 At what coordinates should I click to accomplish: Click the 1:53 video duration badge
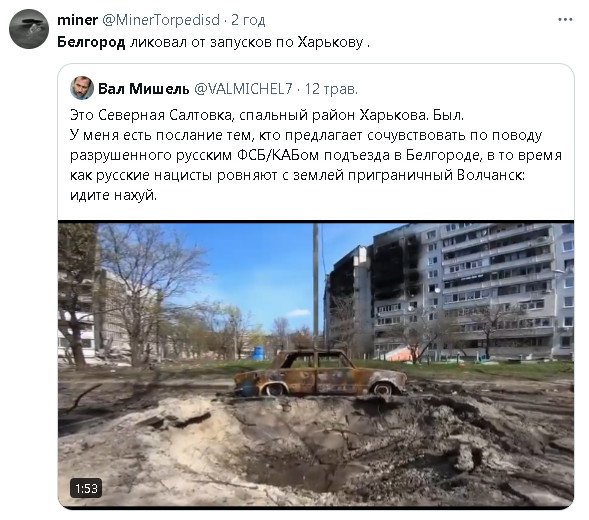pos(86,488)
